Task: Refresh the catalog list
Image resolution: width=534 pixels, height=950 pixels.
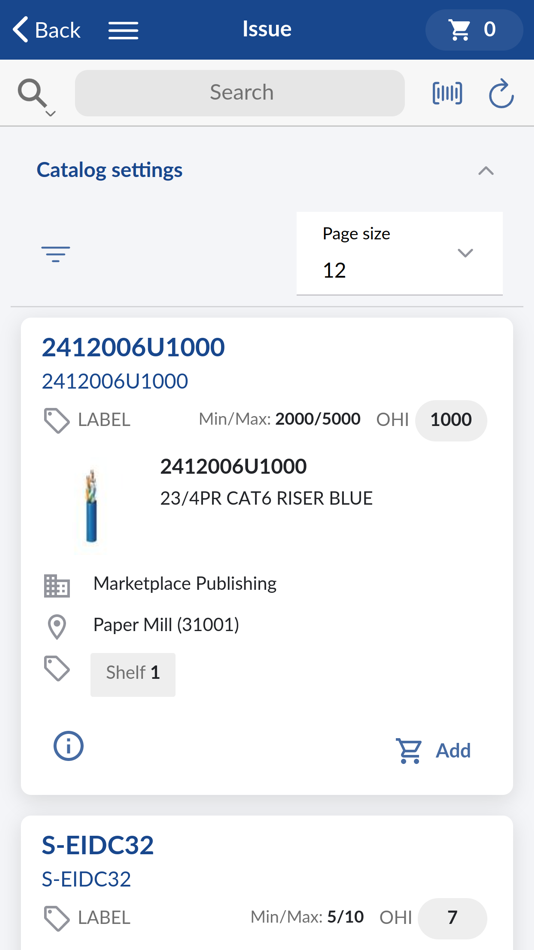Action: click(x=501, y=95)
